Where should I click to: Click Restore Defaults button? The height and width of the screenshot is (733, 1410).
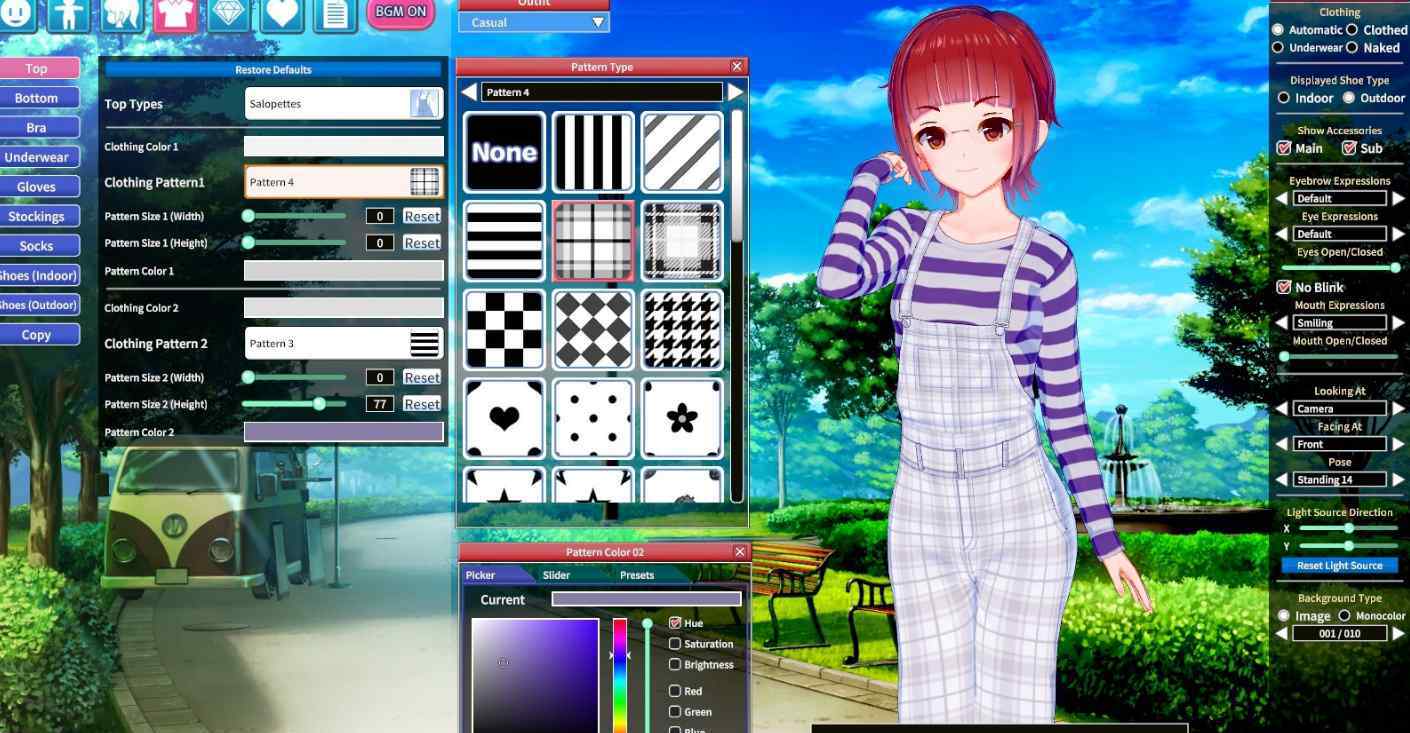273,70
